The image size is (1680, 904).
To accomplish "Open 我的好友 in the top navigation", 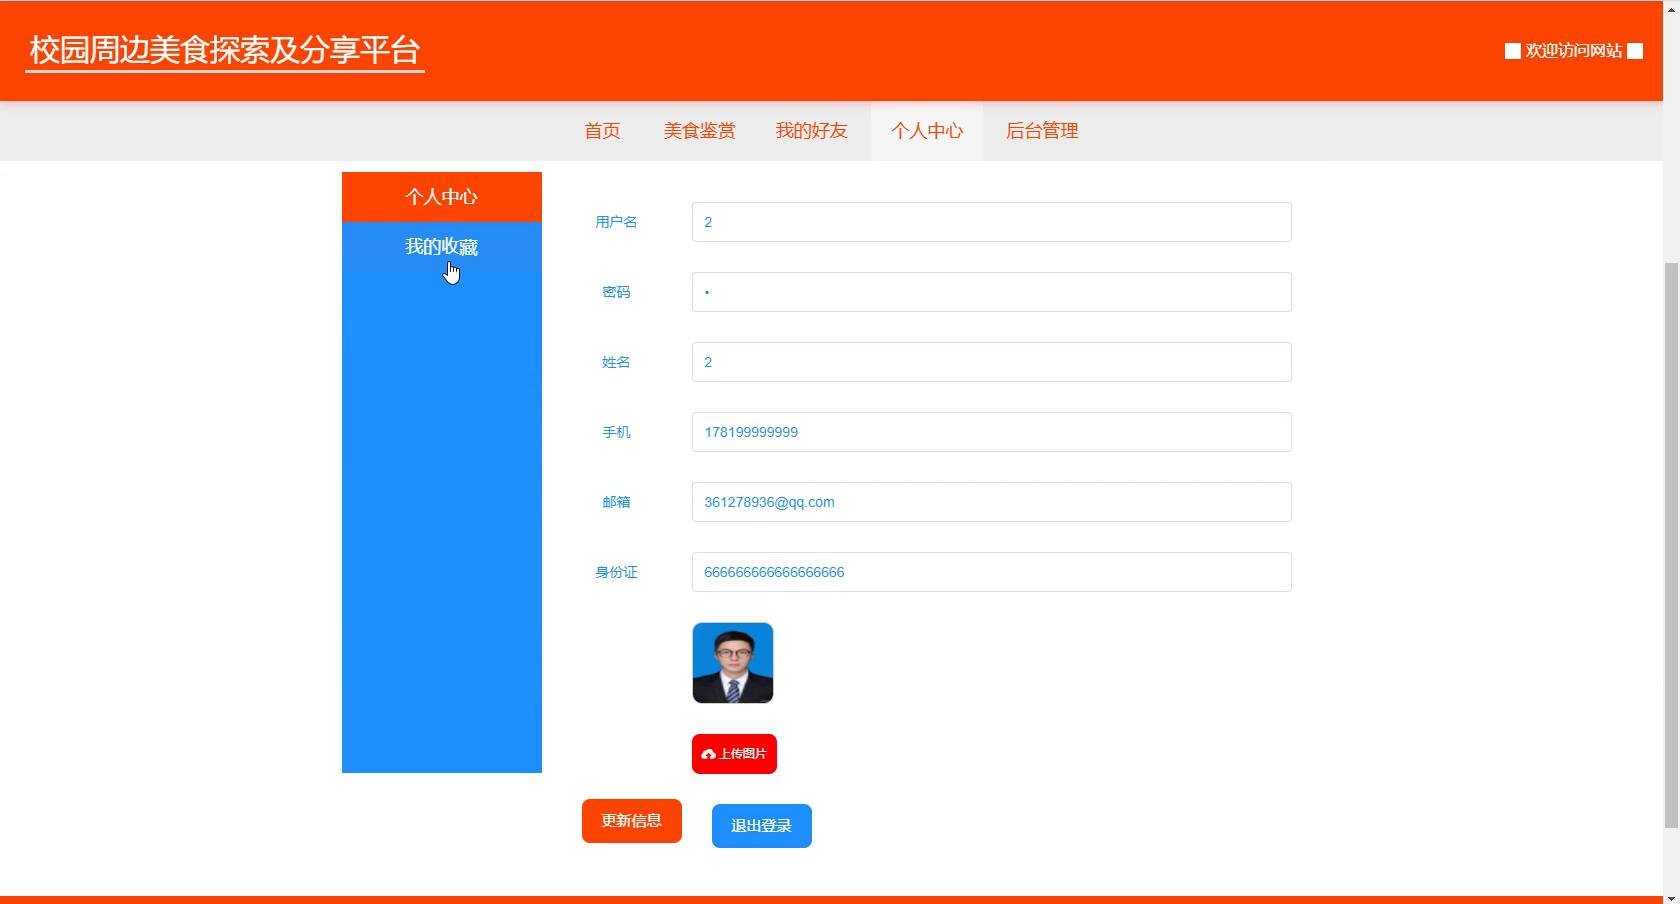I will [811, 131].
